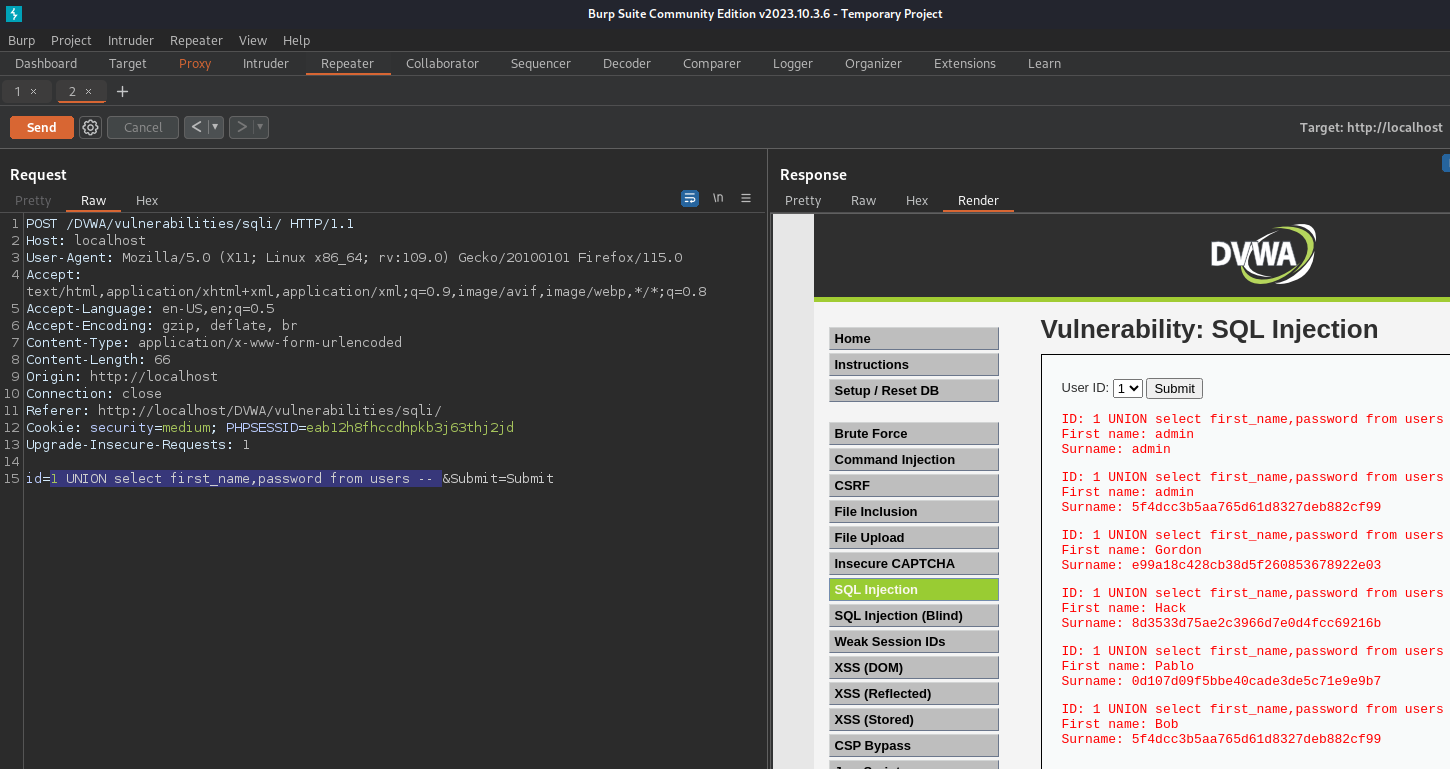Open the View menu

click(253, 40)
